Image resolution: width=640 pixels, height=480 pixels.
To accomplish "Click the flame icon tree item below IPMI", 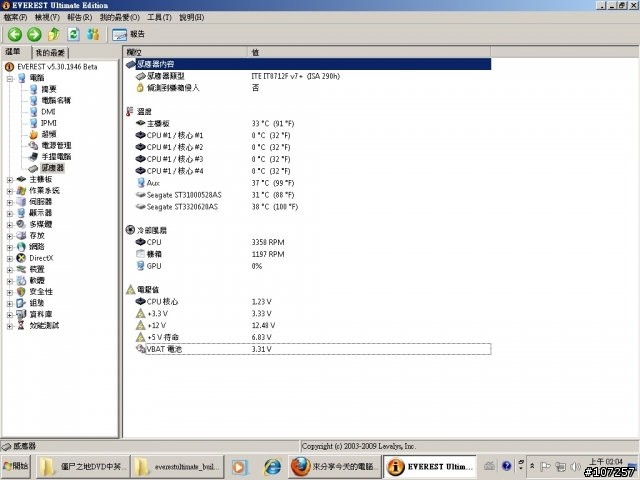I will pyautogui.click(x=33, y=134).
